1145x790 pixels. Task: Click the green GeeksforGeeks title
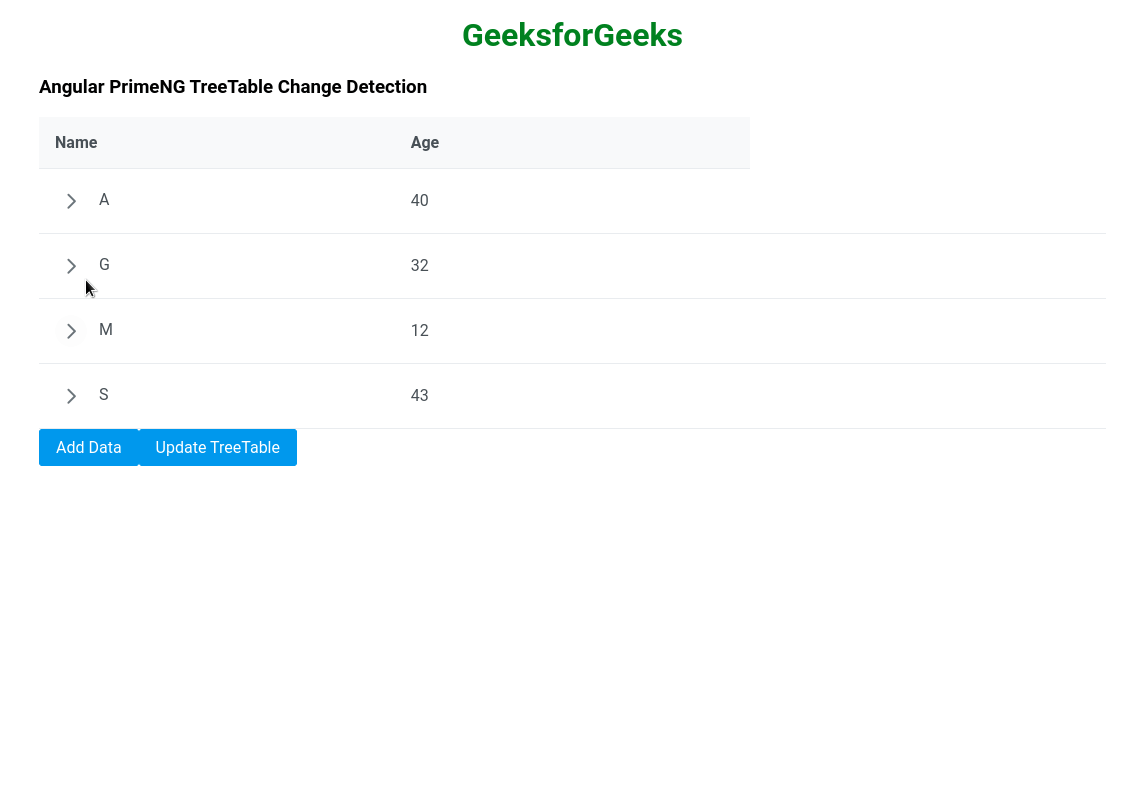click(x=572, y=36)
